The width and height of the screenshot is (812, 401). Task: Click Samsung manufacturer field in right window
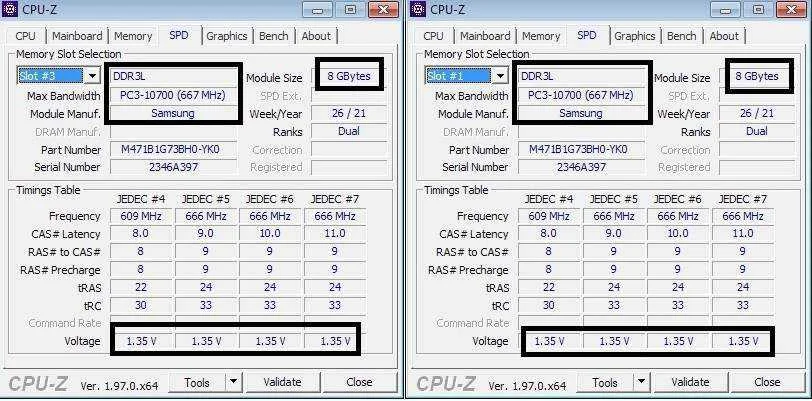(582, 113)
